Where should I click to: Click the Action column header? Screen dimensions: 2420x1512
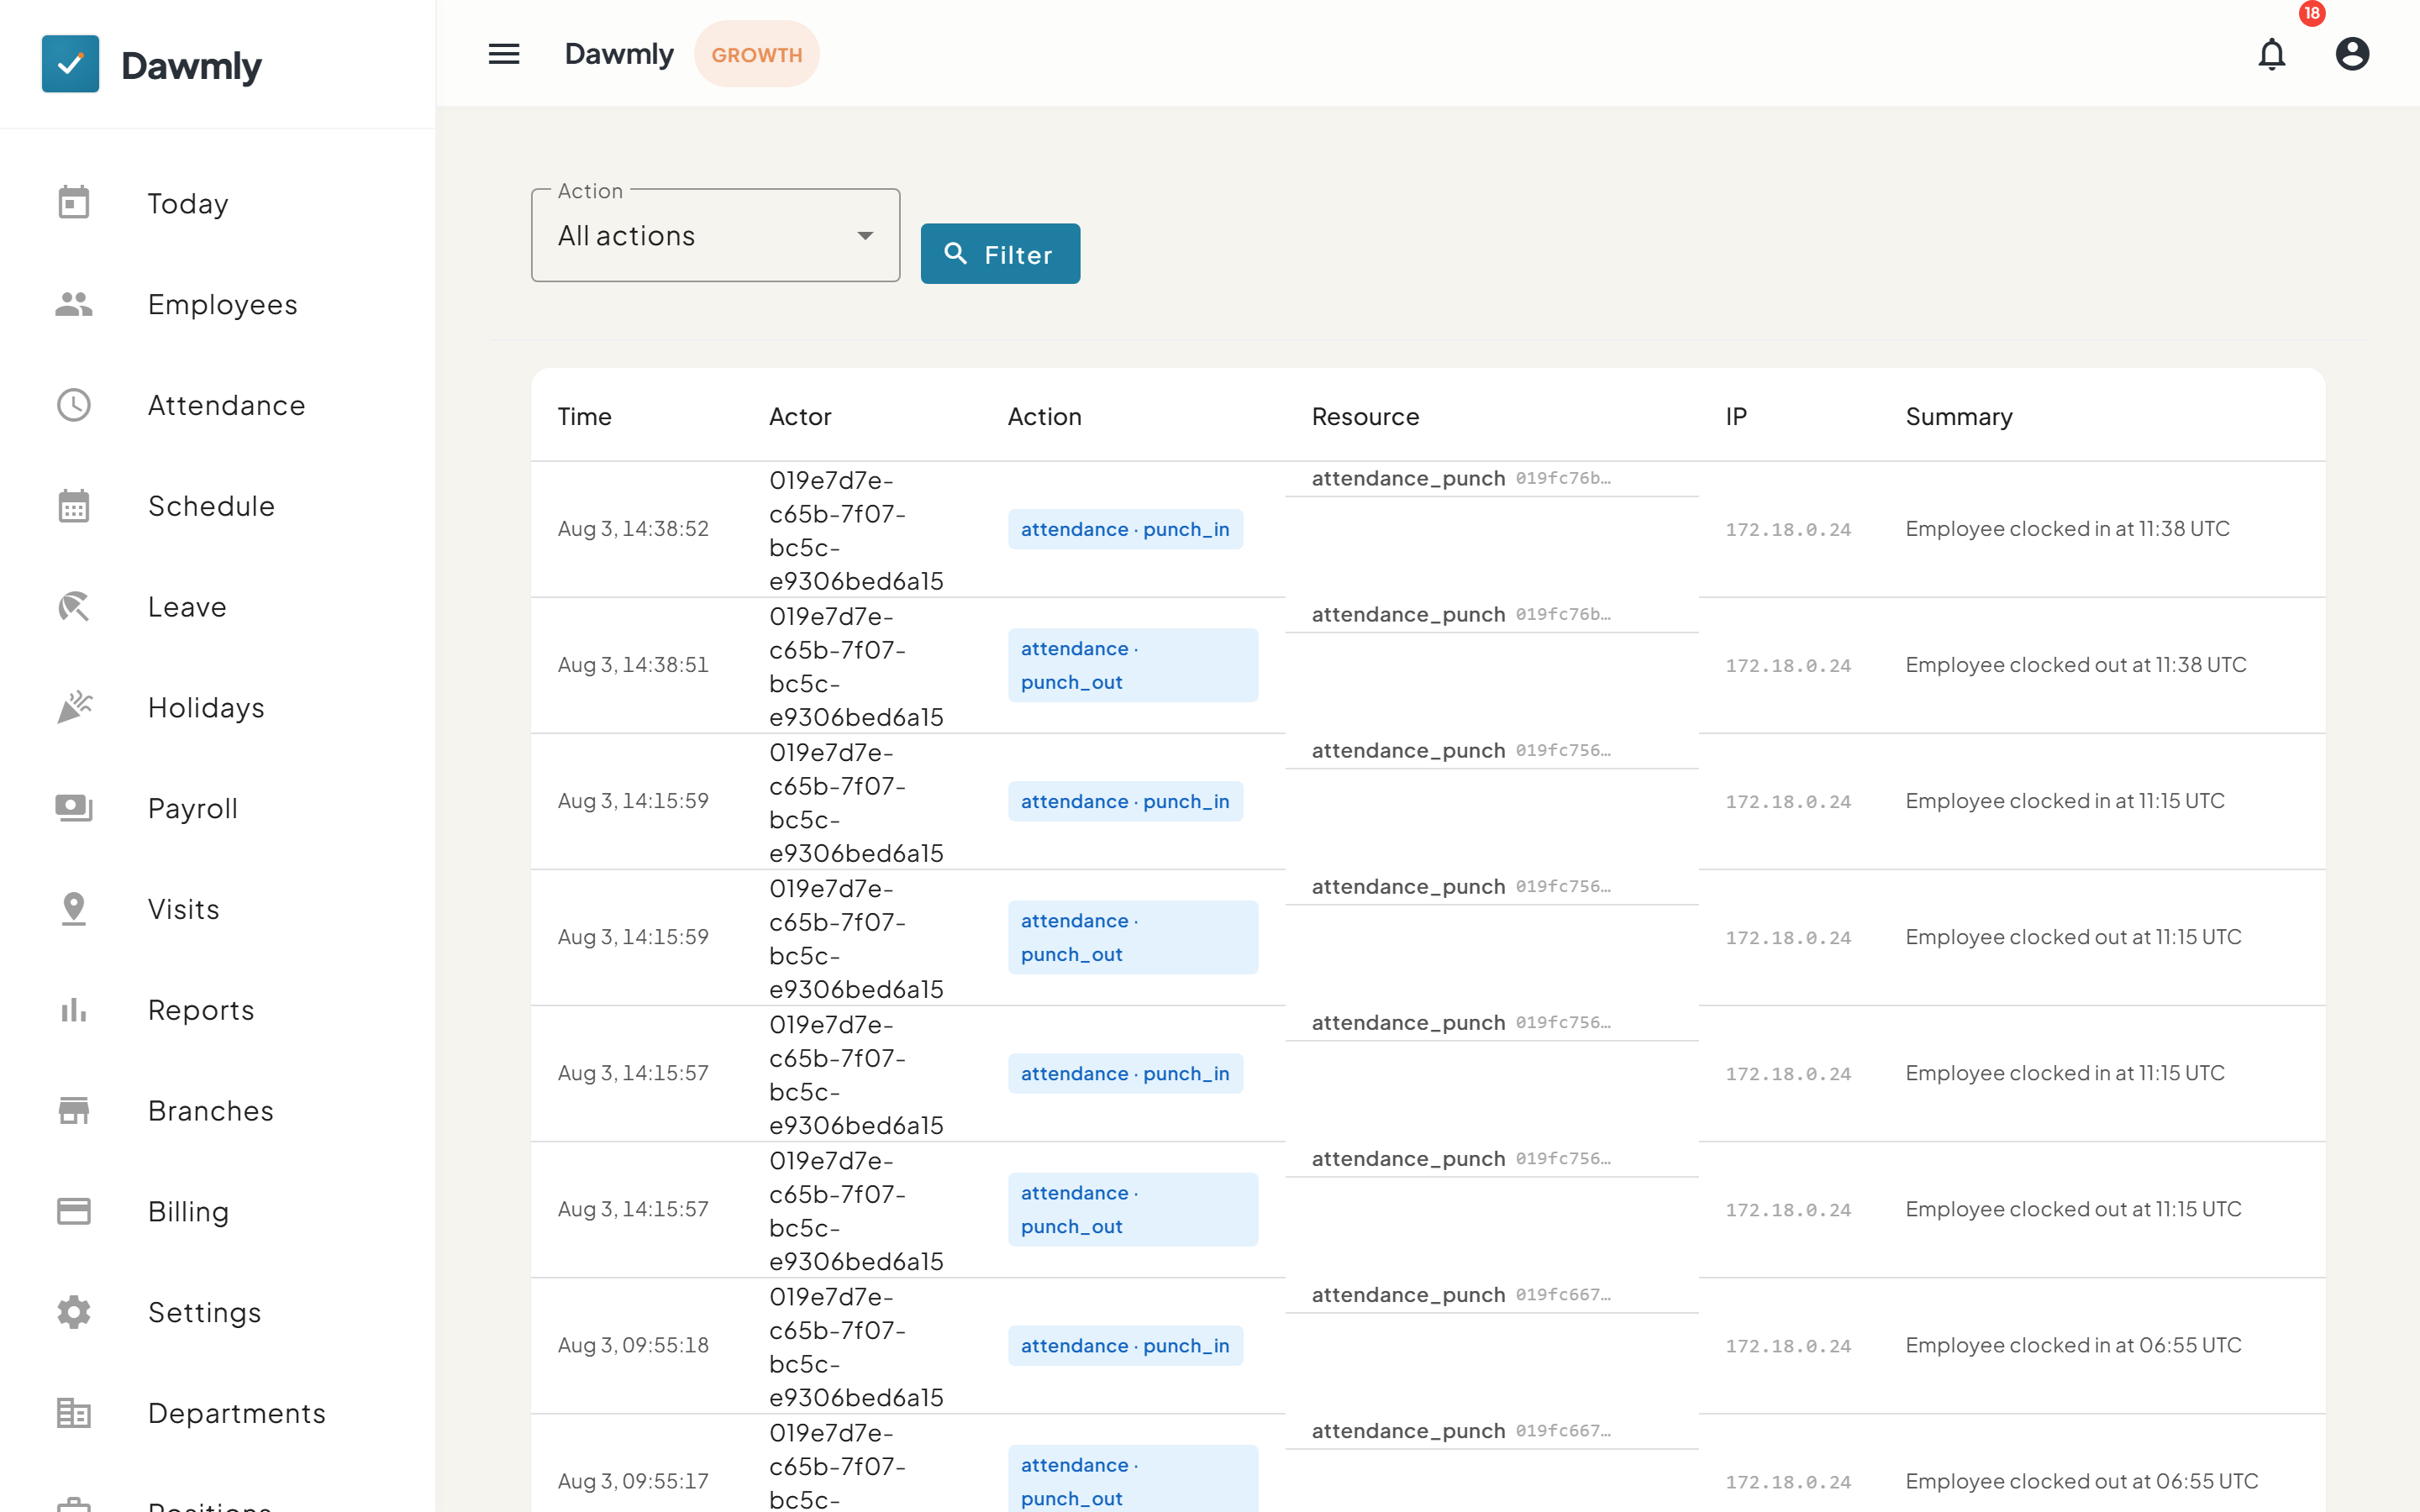[1044, 417]
